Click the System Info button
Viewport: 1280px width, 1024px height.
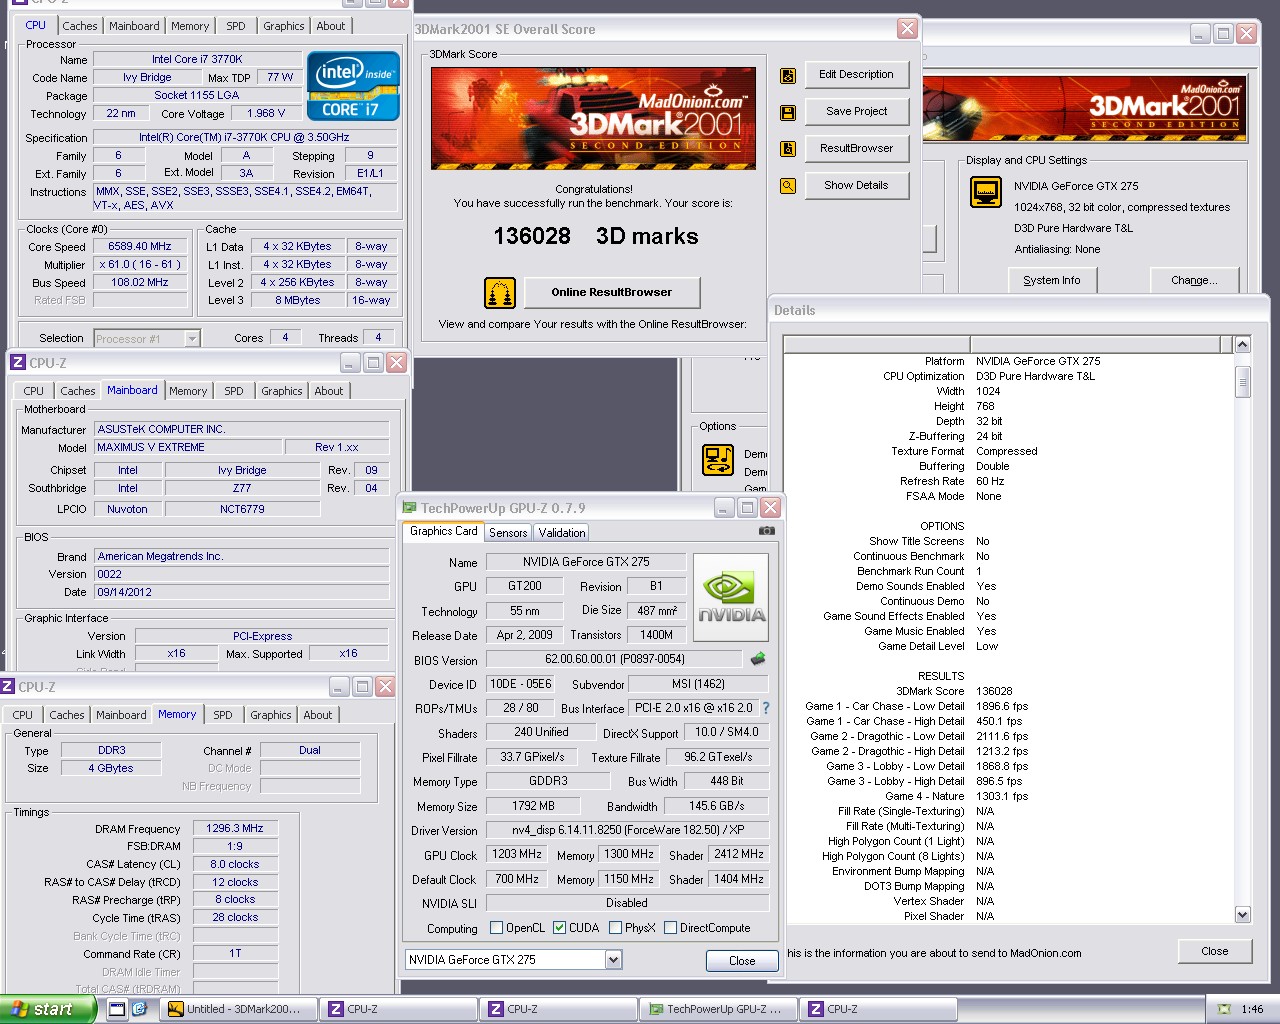click(x=1052, y=280)
